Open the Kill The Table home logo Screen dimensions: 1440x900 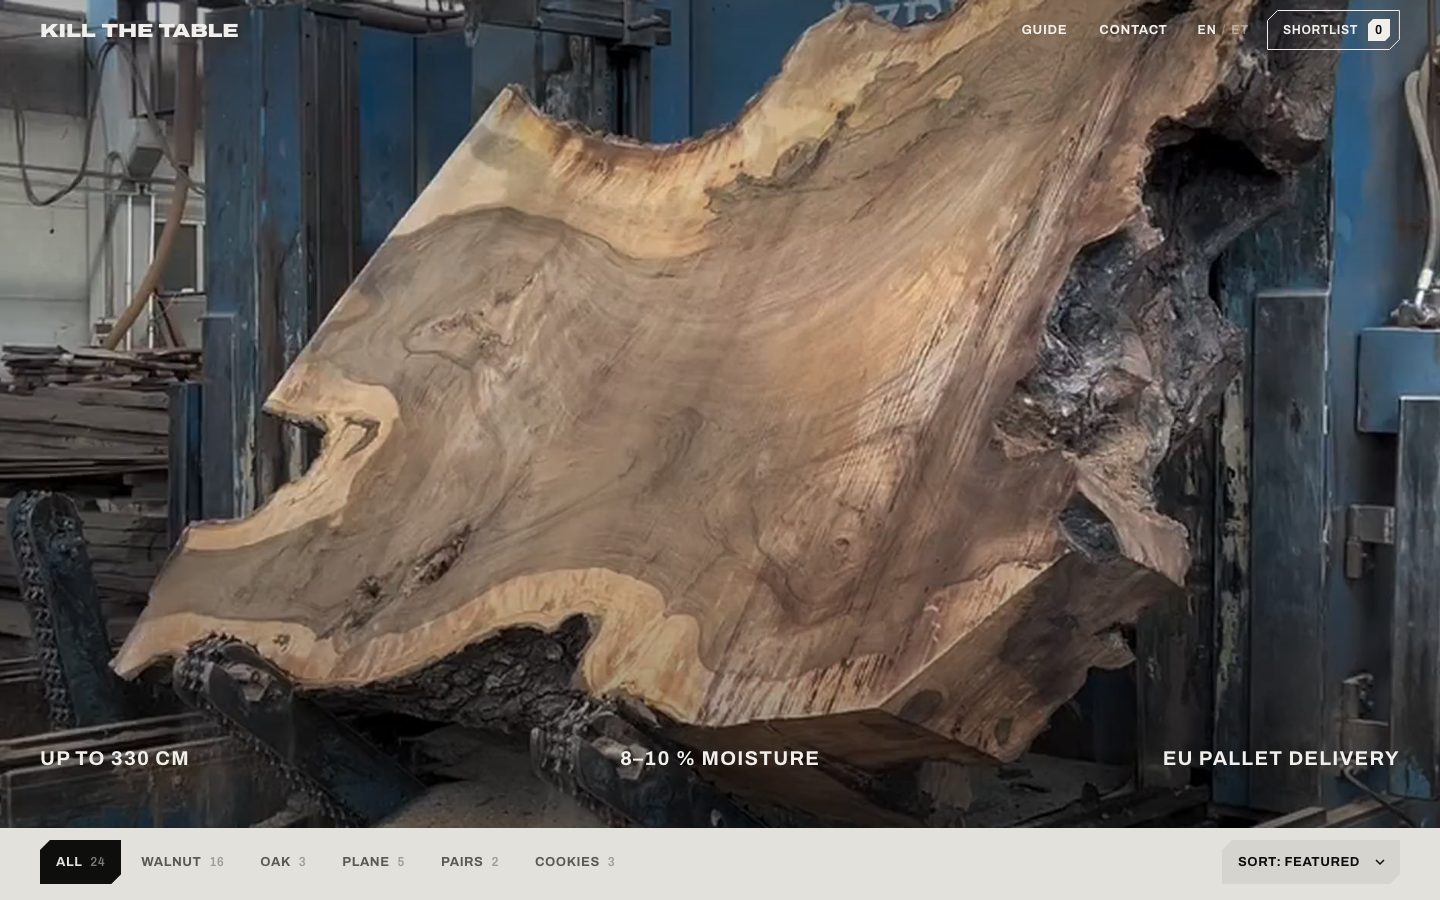(139, 30)
